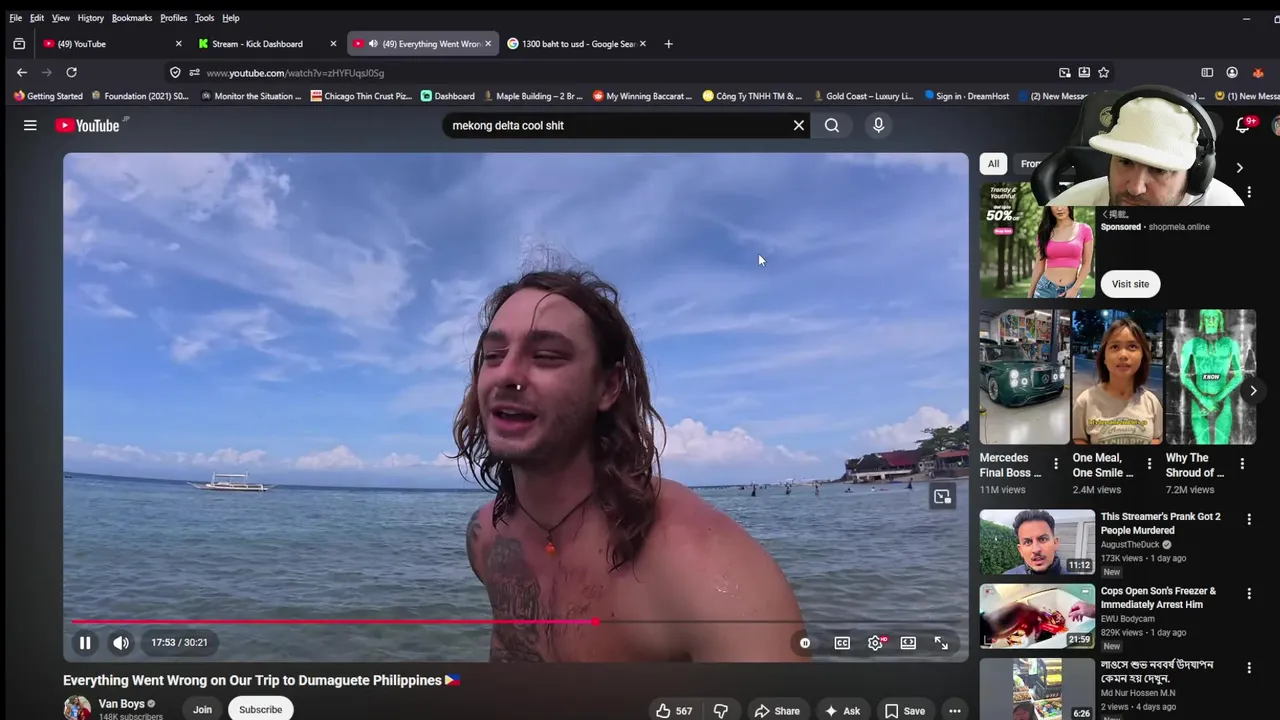Enter full screen mode
The width and height of the screenshot is (1280, 720).
[x=941, y=643]
